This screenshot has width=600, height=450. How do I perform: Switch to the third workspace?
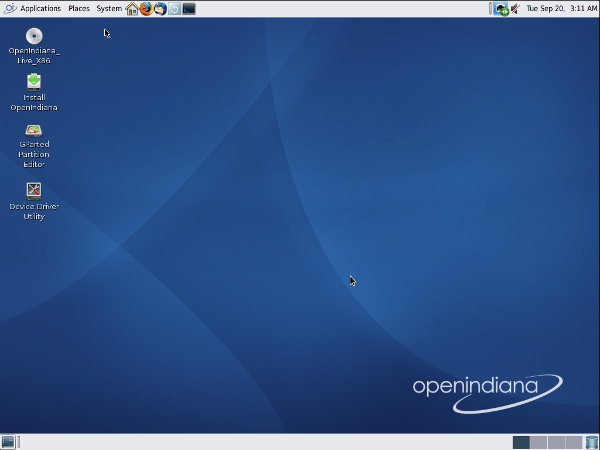pyautogui.click(x=556, y=442)
